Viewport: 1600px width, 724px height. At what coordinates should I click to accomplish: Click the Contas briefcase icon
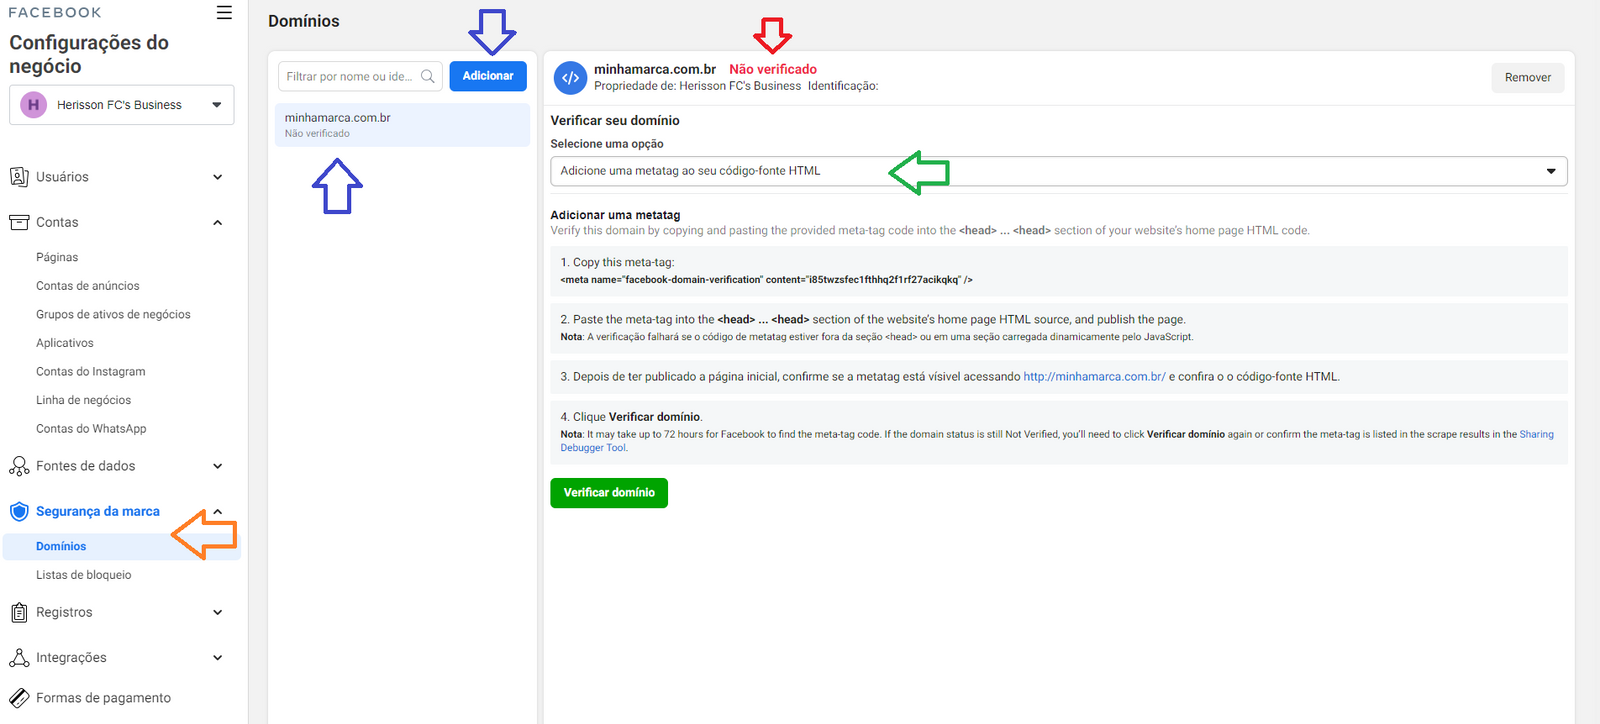(19, 222)
